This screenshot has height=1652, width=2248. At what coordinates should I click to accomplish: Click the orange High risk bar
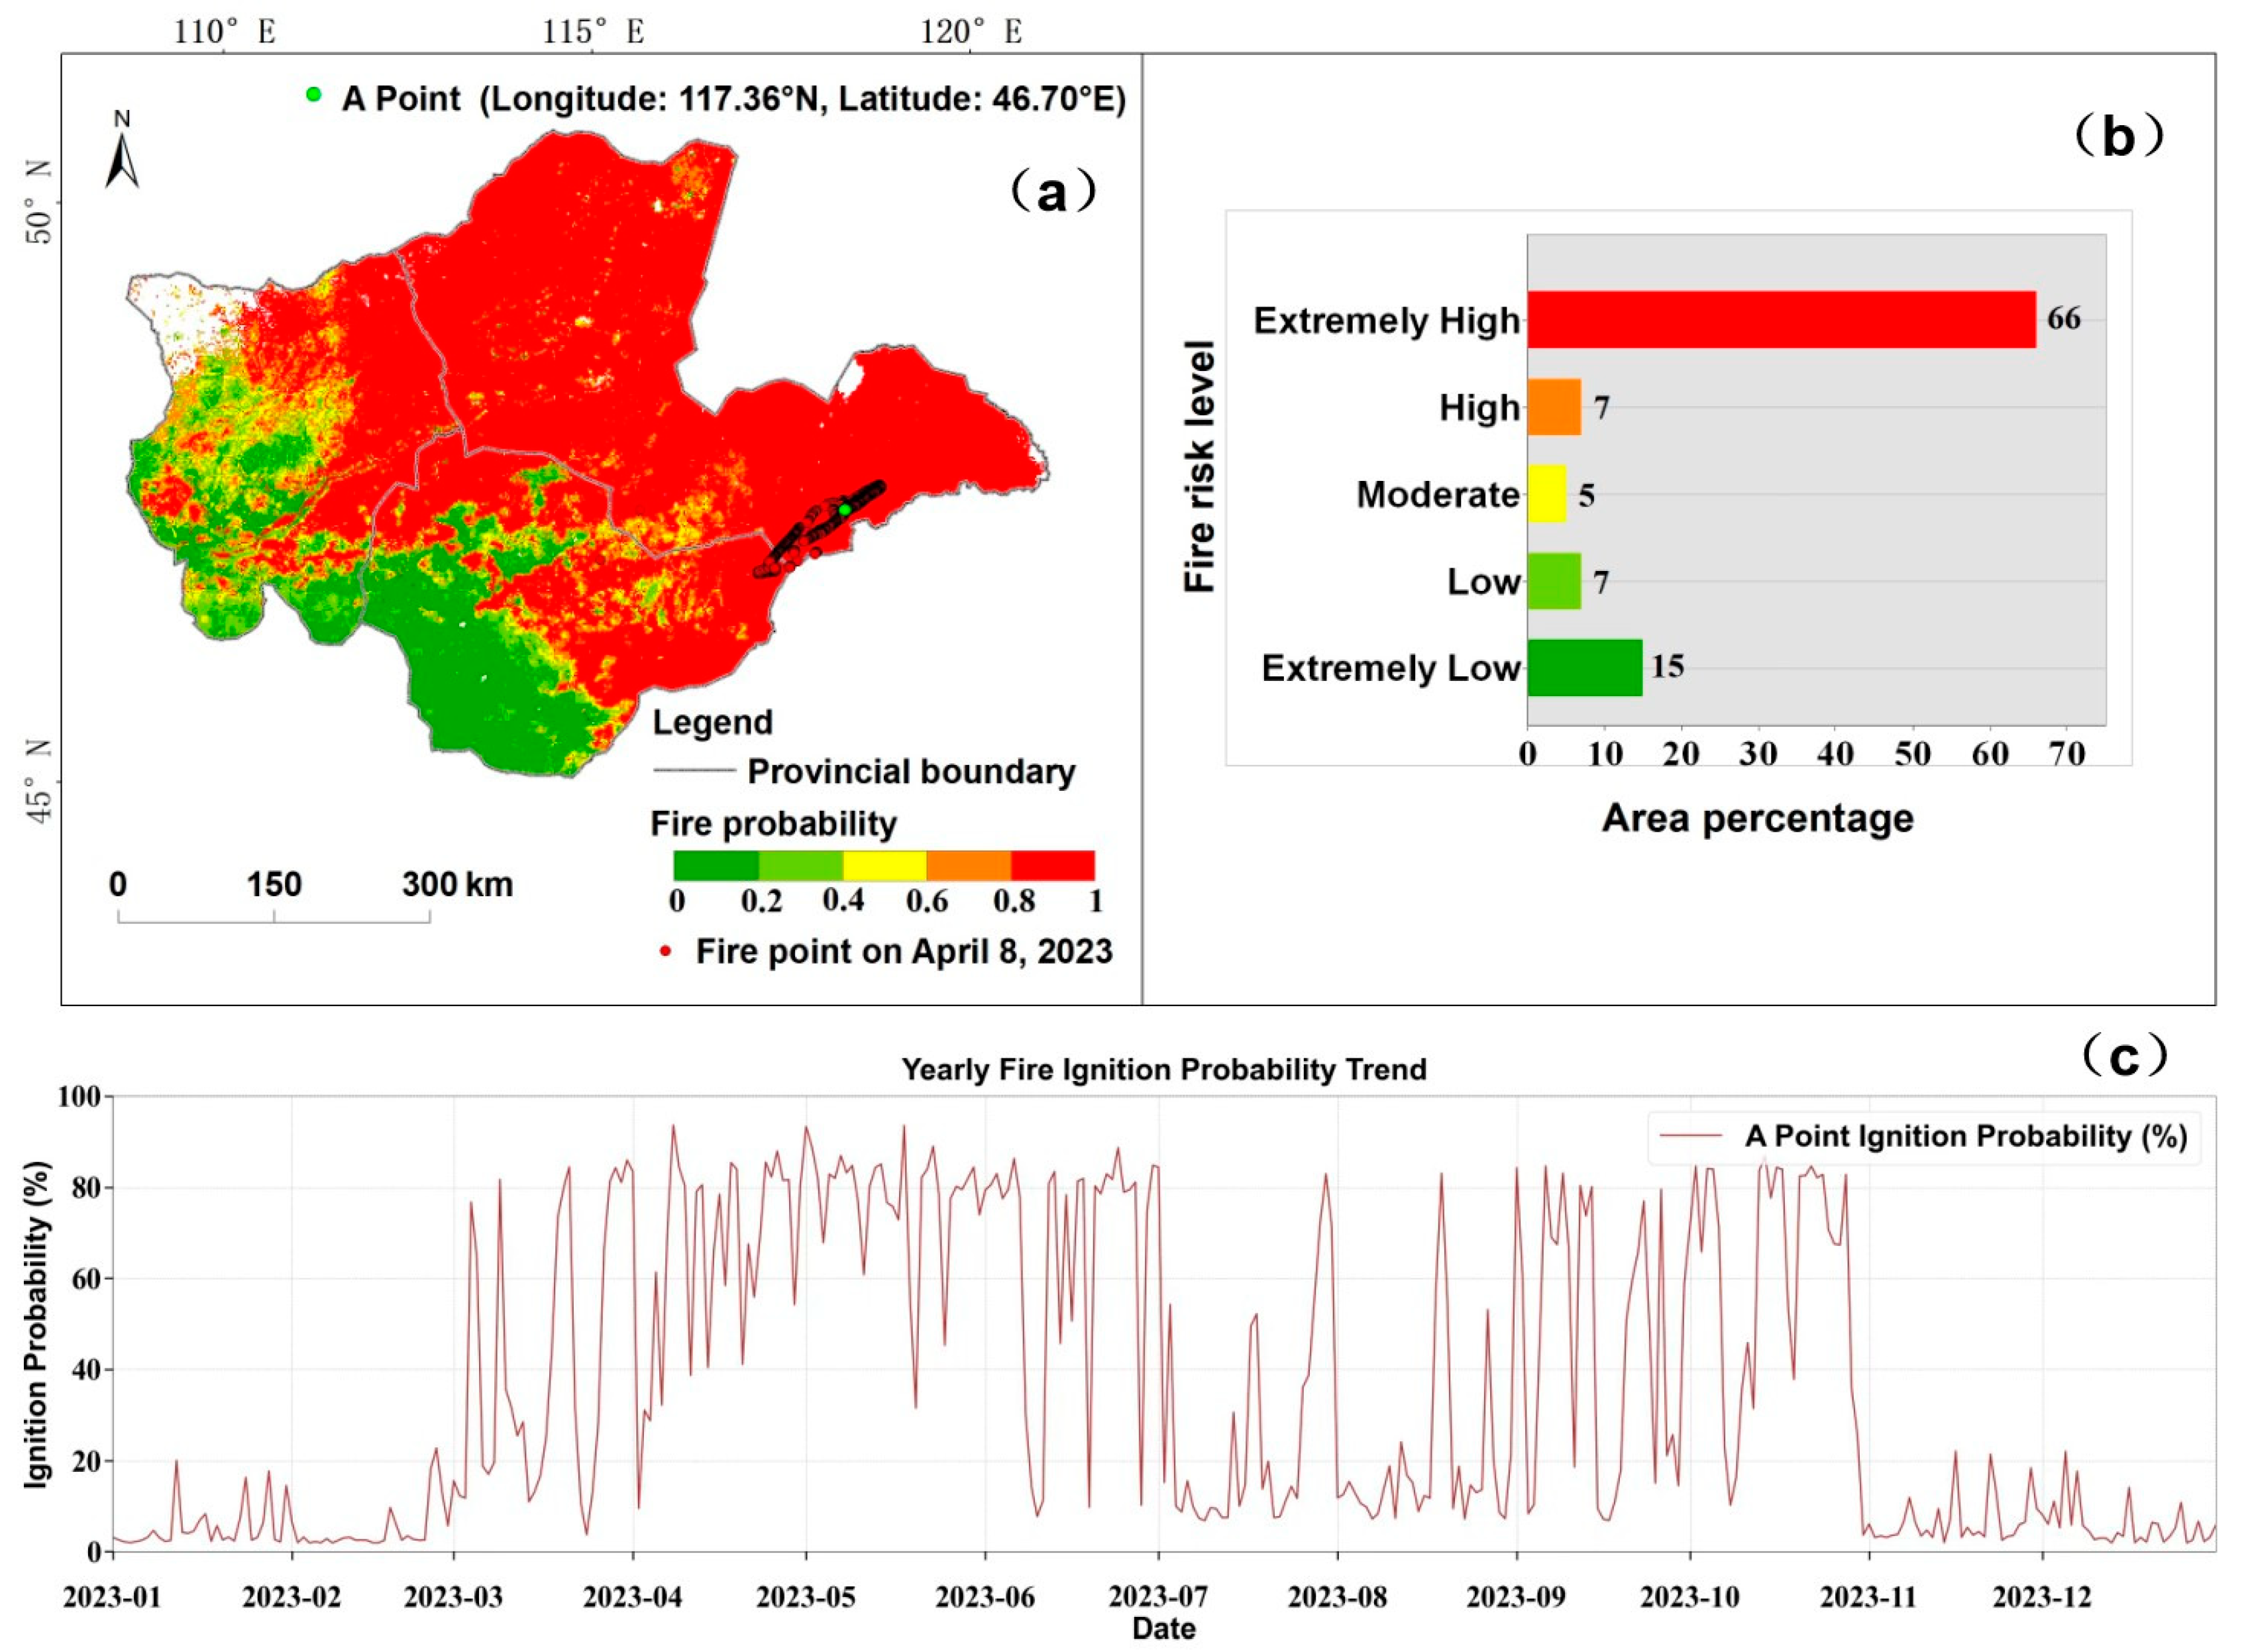[1554, 407]
